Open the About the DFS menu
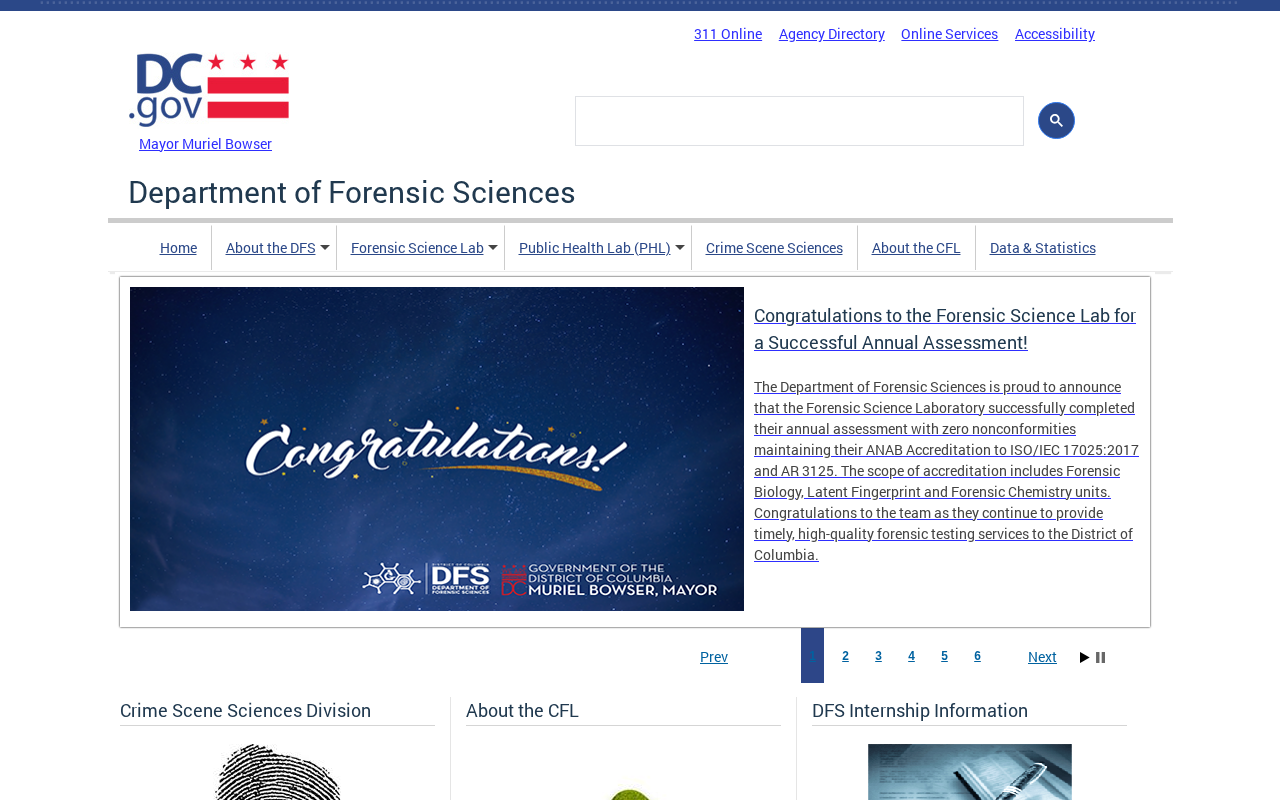 (271, 248)
